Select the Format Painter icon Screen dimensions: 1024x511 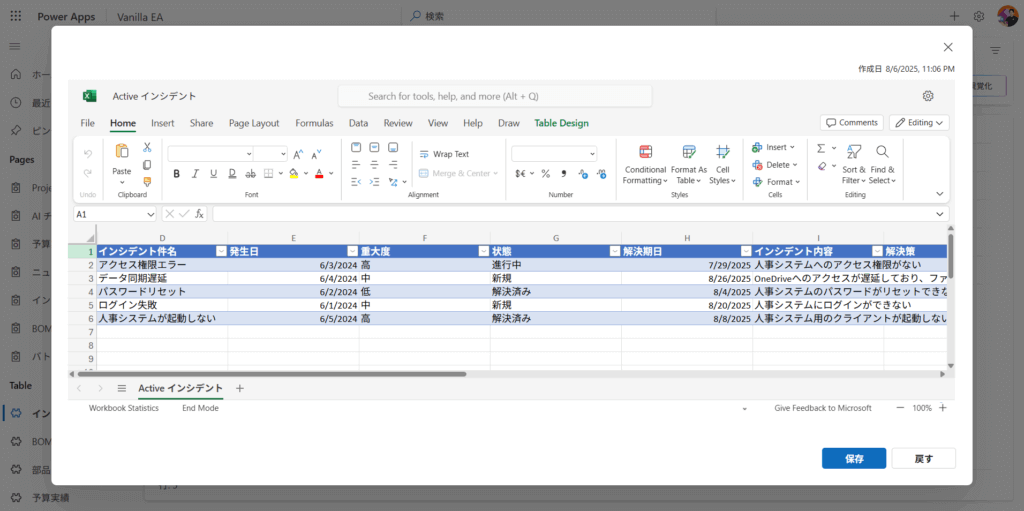[147, 181]
